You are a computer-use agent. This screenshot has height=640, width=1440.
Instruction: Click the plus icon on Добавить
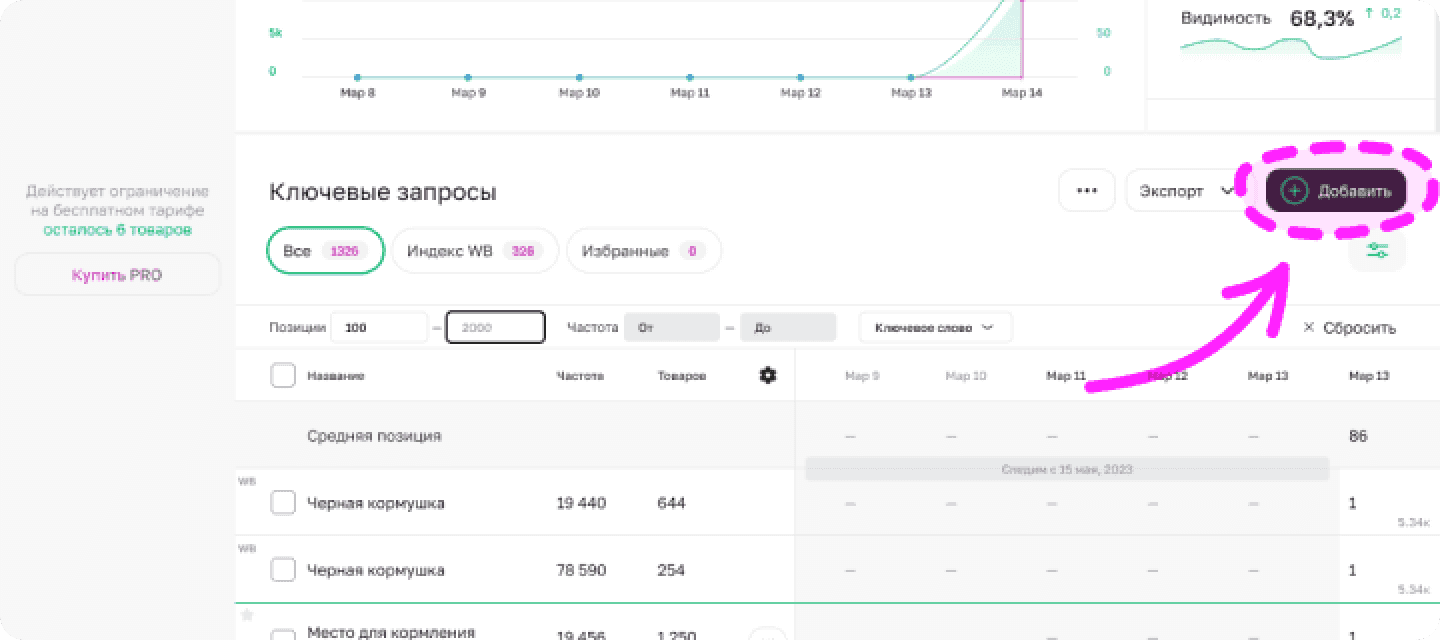click(x=1294, y=191)
